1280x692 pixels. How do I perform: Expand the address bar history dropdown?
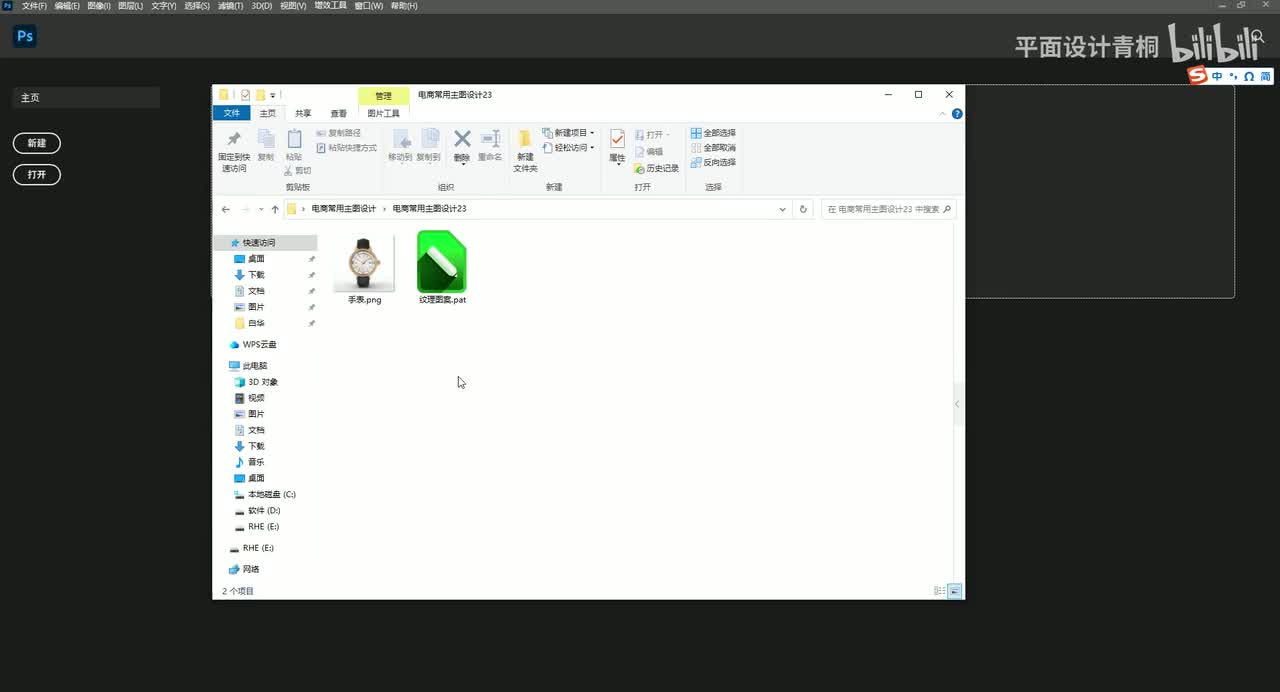click(782, 209)
